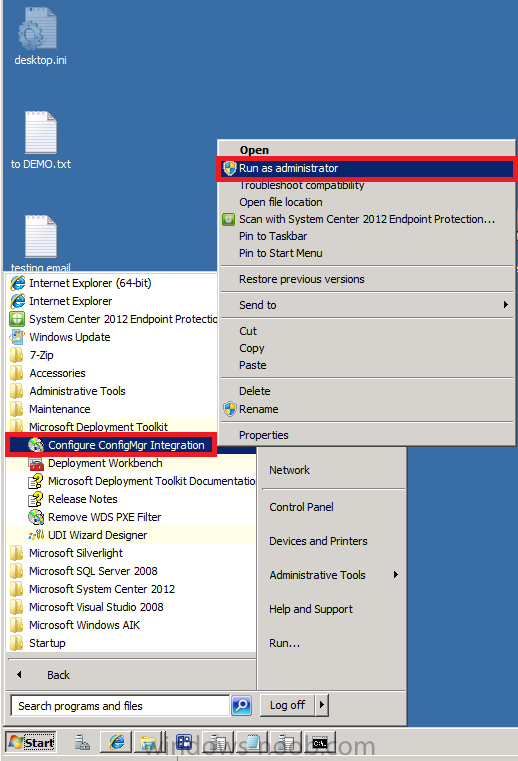Open Windows Explorer folder icon on taskbar
Viewport: 518px width, 761px height.
(x=150, y=743)
